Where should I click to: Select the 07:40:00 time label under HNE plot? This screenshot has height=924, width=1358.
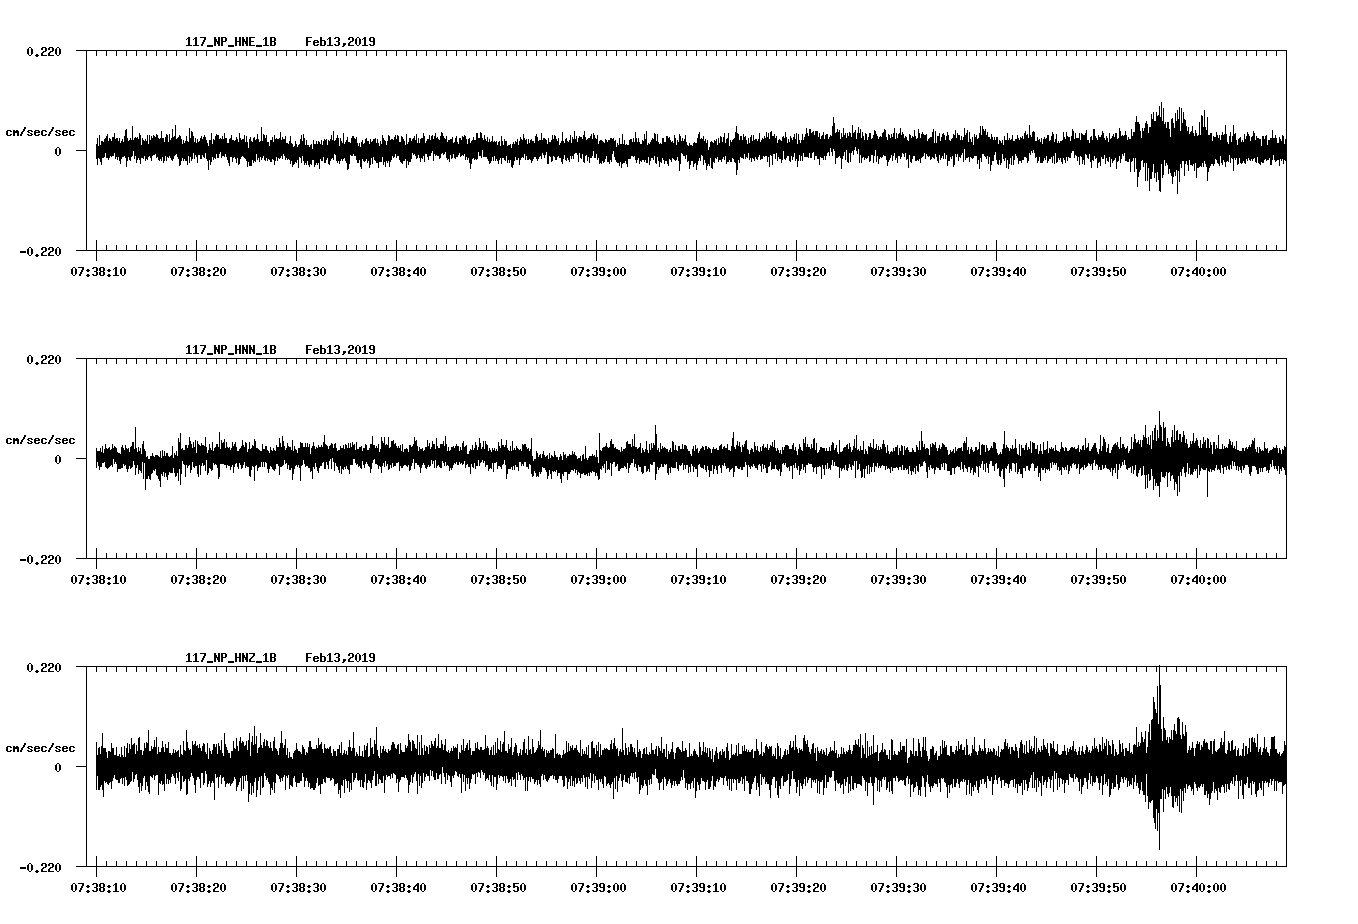point(1198,271)
